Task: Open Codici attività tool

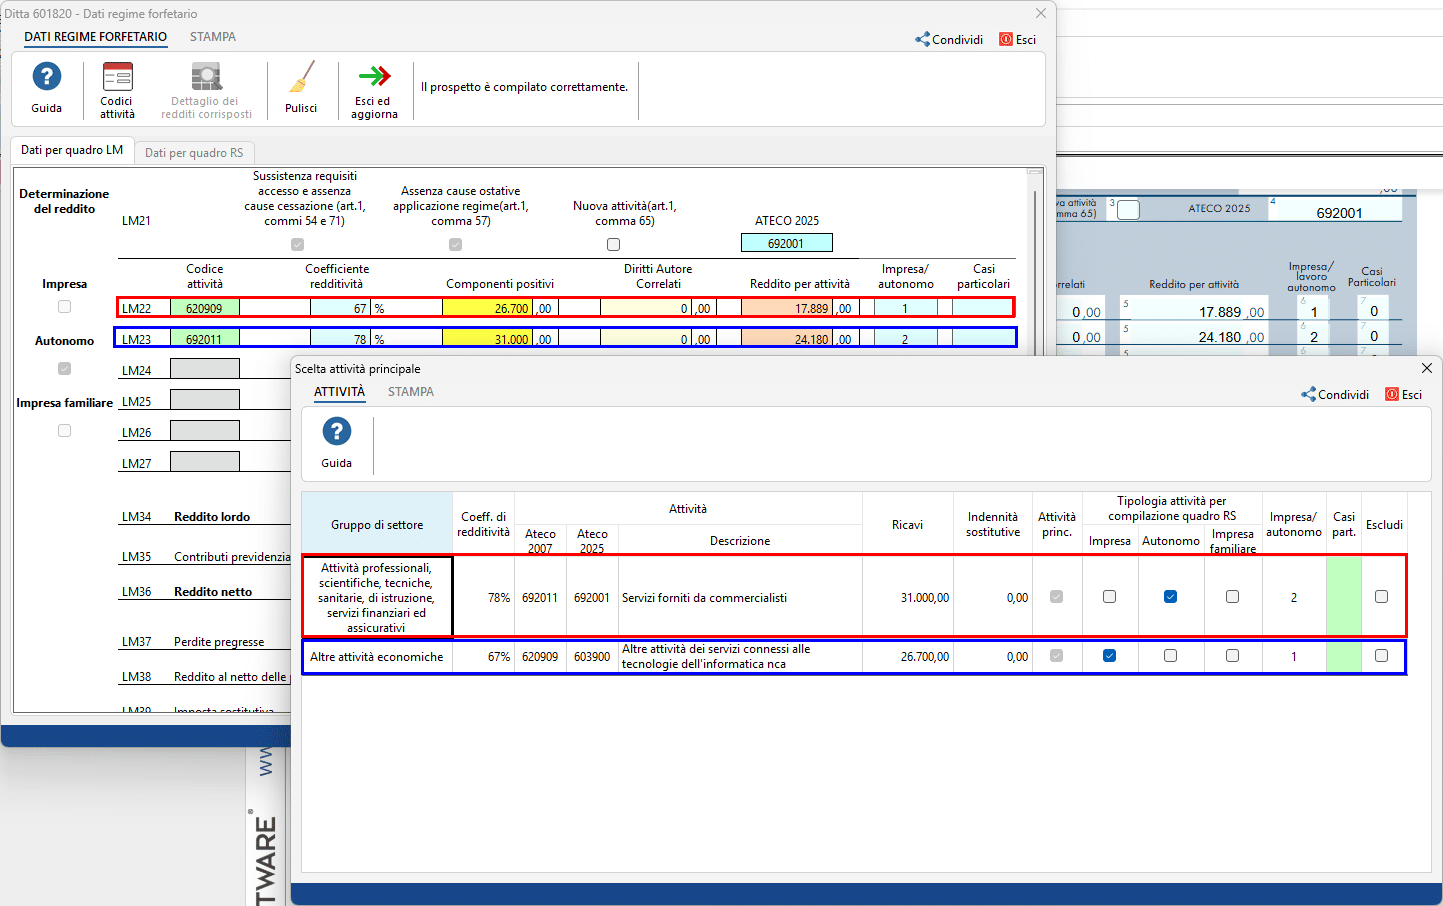Action: pyautogui.click(x=117, y=78)
